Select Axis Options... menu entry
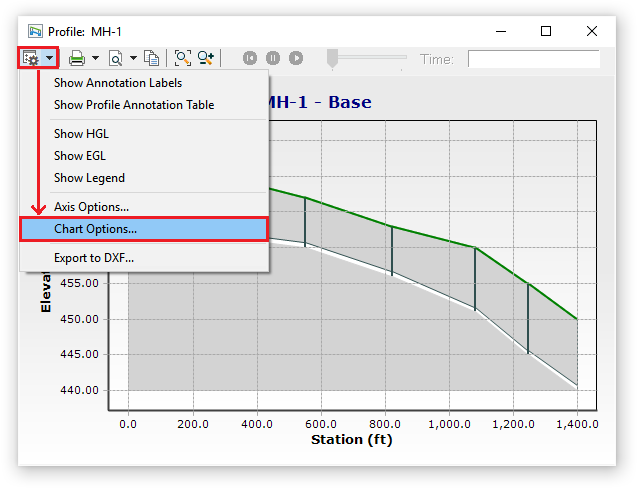639x488 pixels. click(91, 207)
